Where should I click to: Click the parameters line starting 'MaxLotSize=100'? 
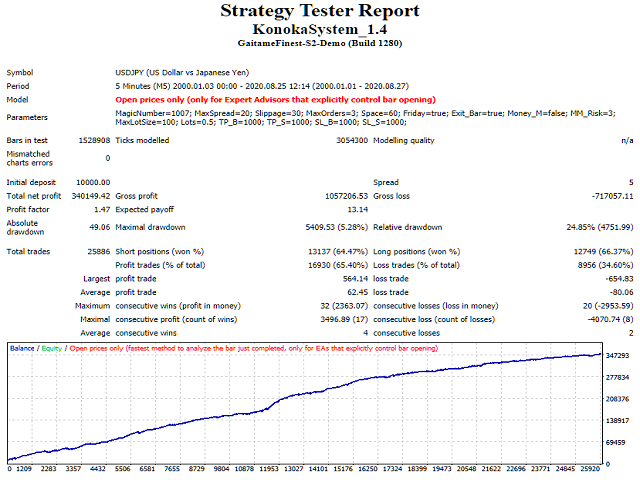261,122
